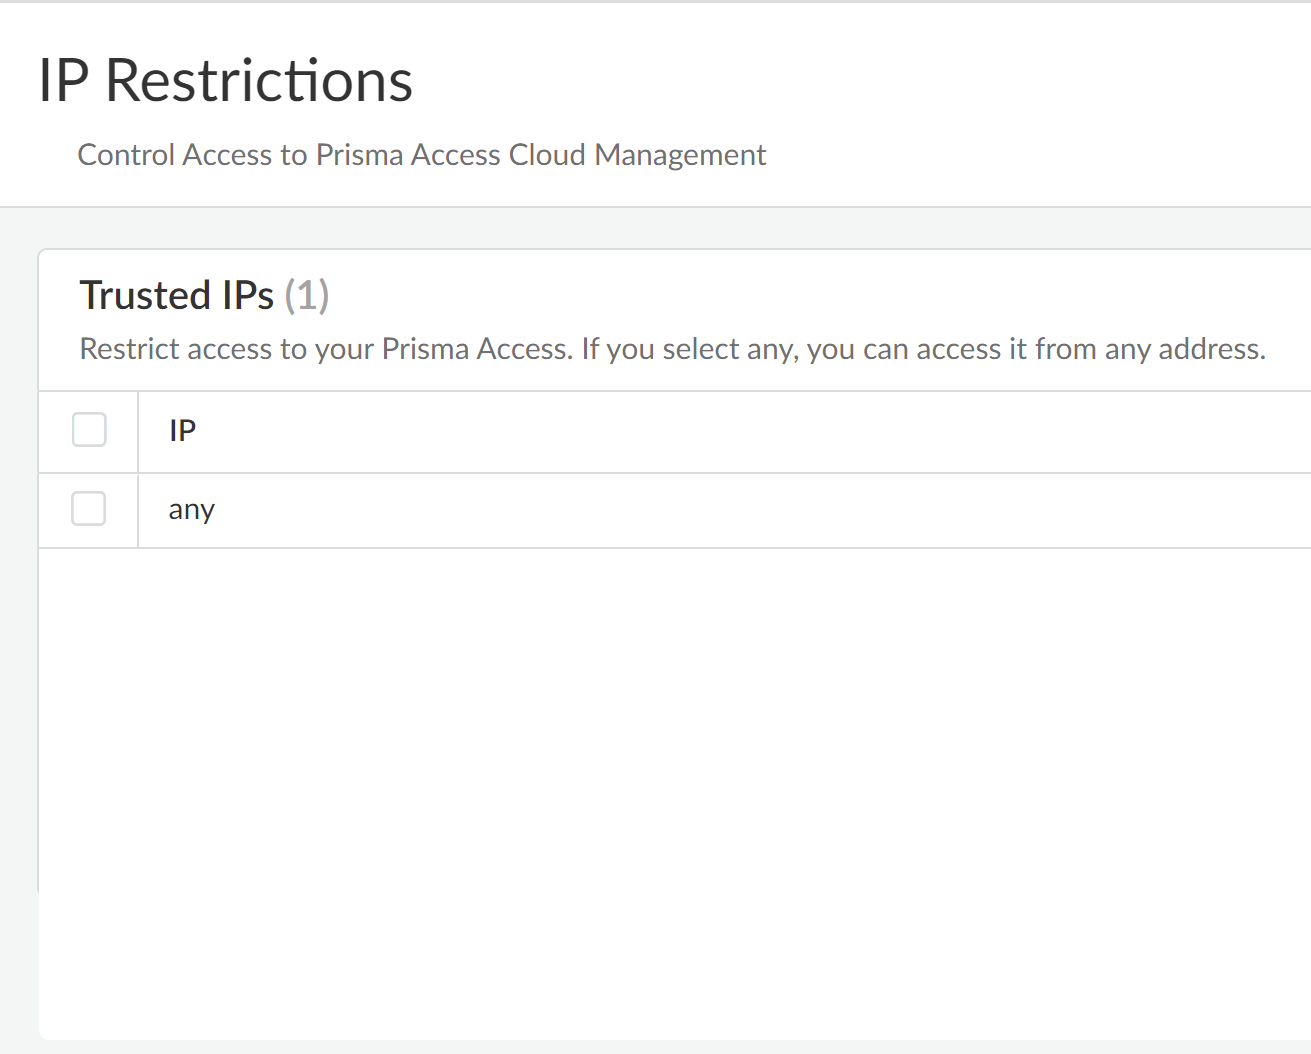This screenshot has height=1054, width=1311.
Task: Click white space right of IP Restrictions title
Action: click(x=850, y=80)
